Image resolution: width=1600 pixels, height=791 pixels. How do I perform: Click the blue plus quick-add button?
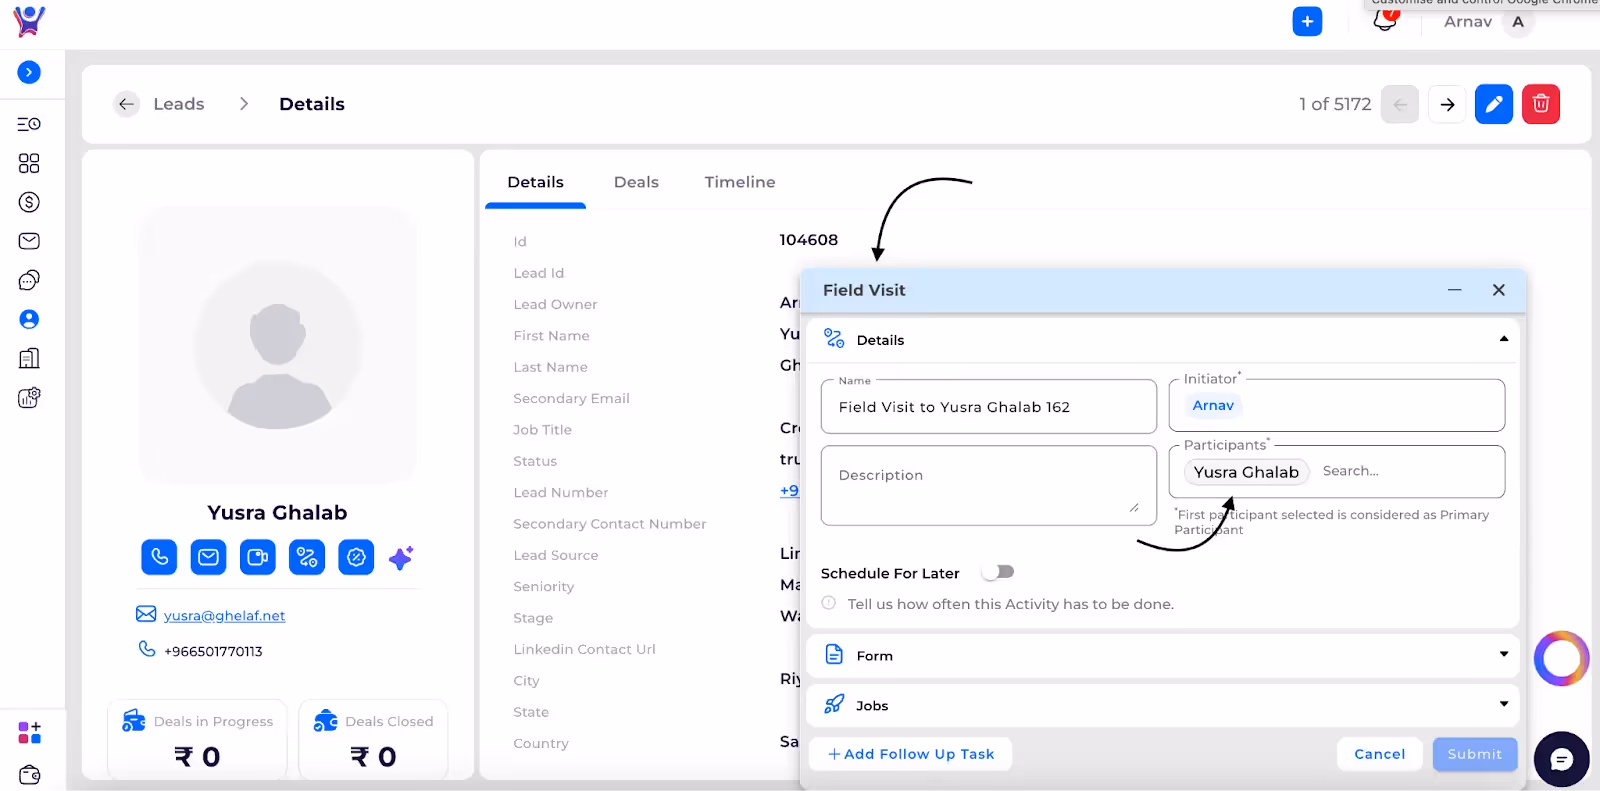1307,21
